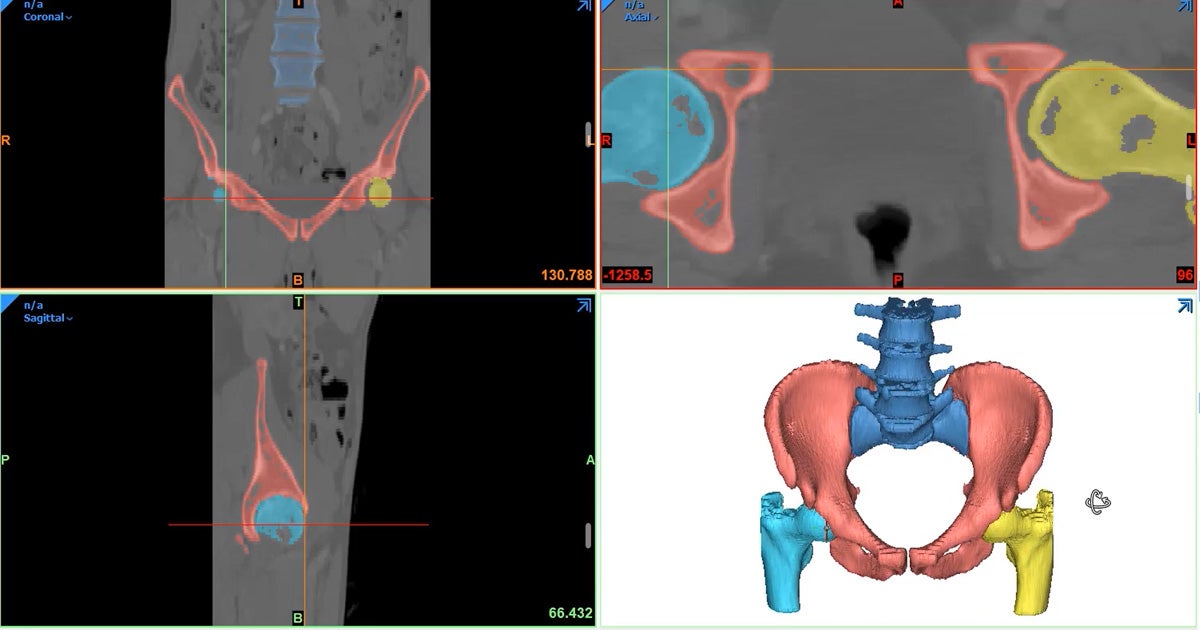Open the Coronal view orientation dropdown

(x=42, y=17)
